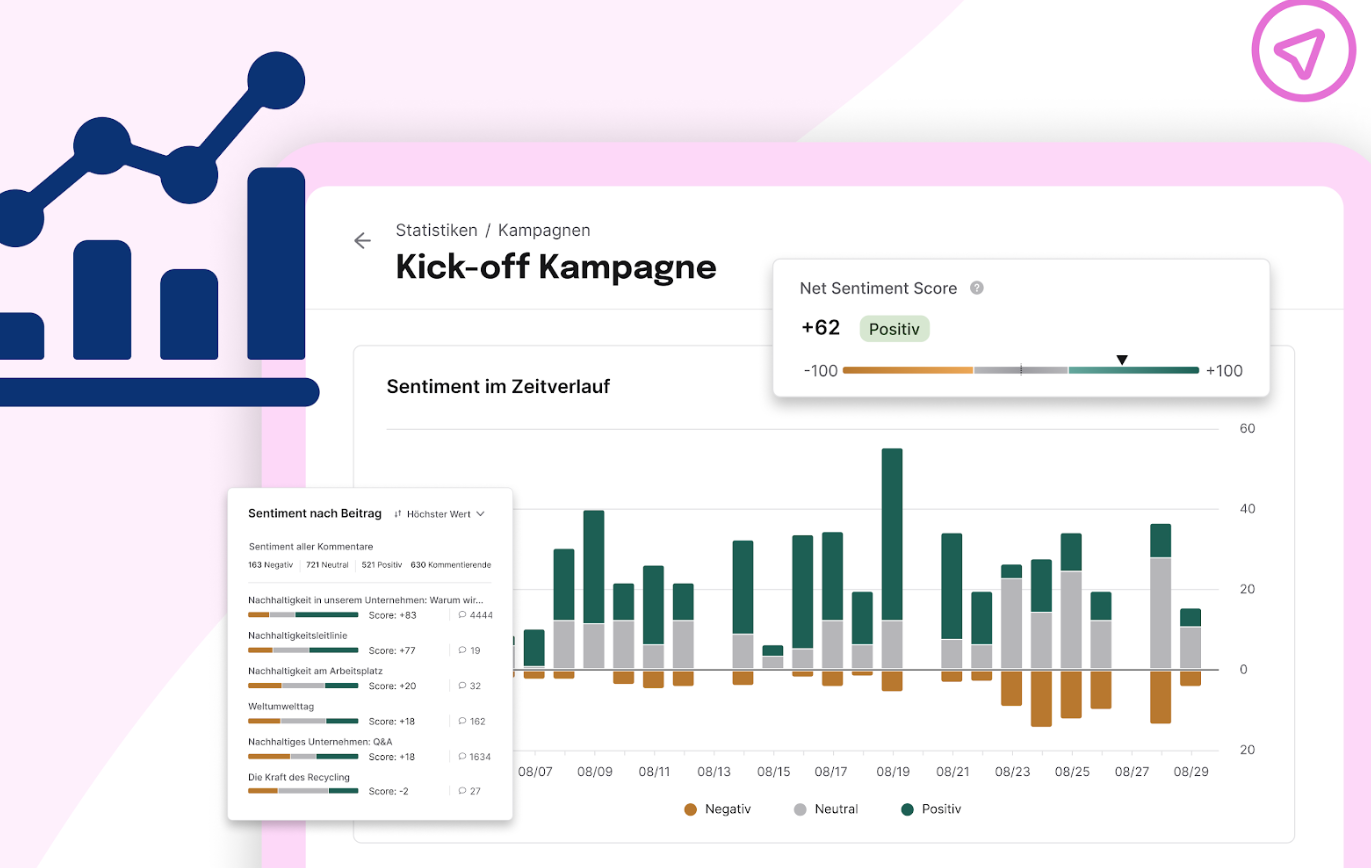The height and width of the screenshot is (868, 1371).
Task: Toggle the Negativ legend entry
Action: click(717, 809)
